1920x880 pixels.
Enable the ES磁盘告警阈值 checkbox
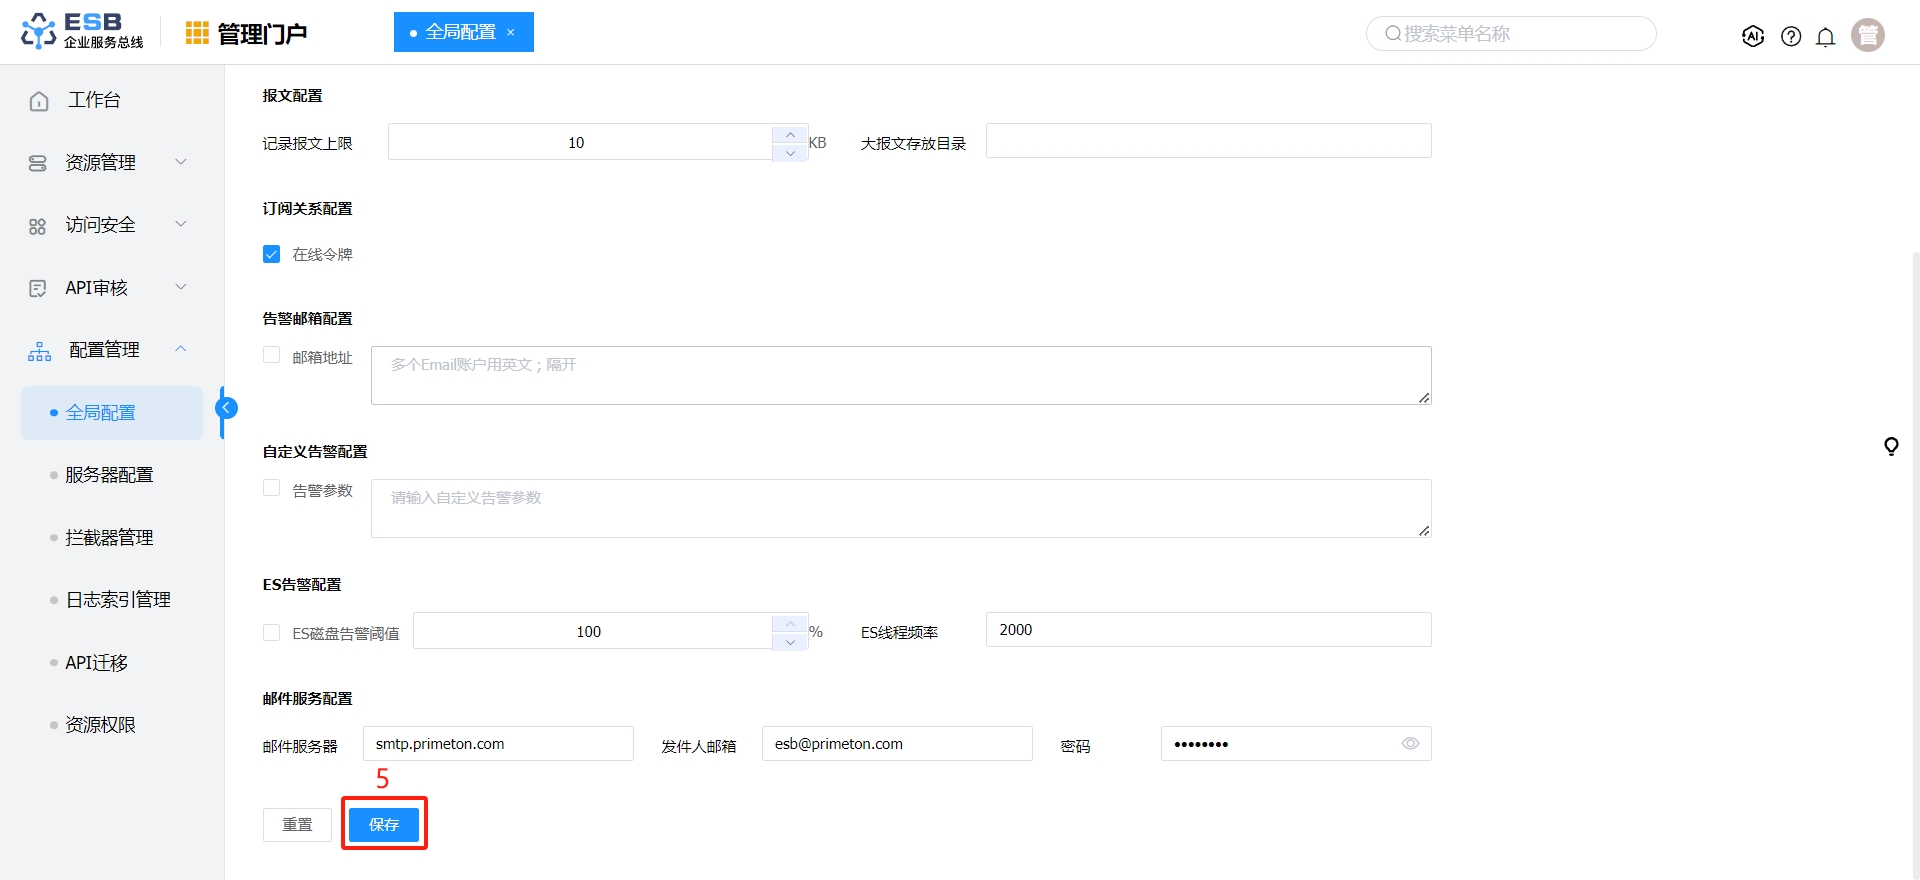pos(272,632)
